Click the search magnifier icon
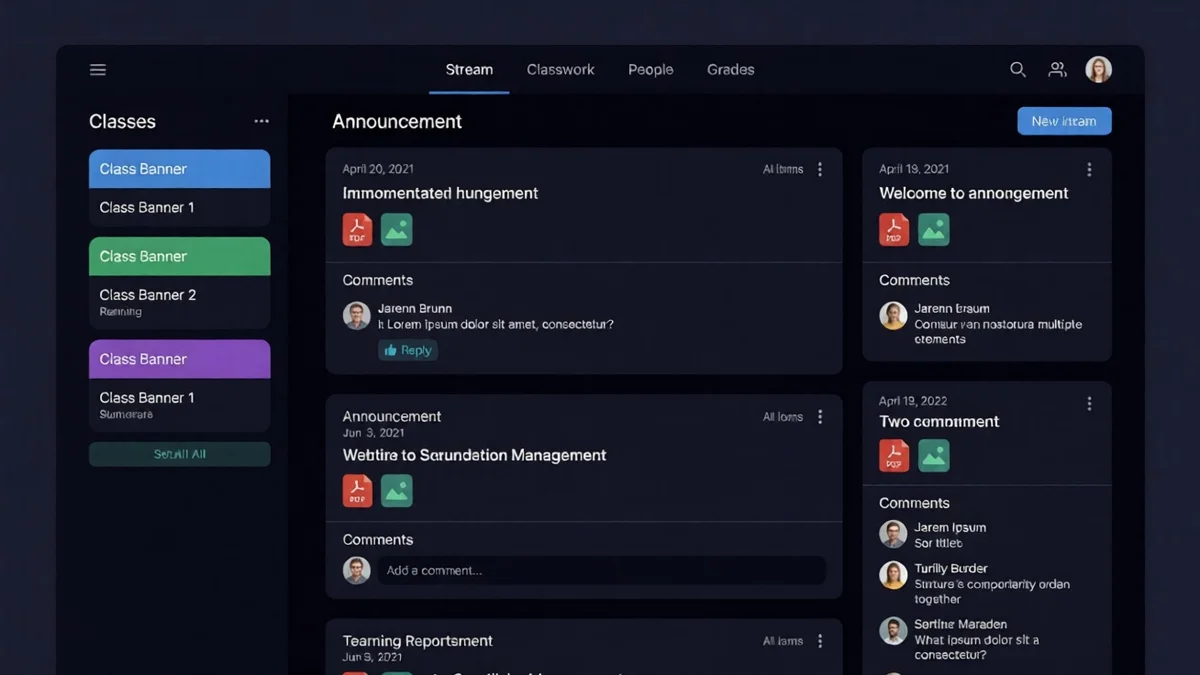 click(1018, 70)
